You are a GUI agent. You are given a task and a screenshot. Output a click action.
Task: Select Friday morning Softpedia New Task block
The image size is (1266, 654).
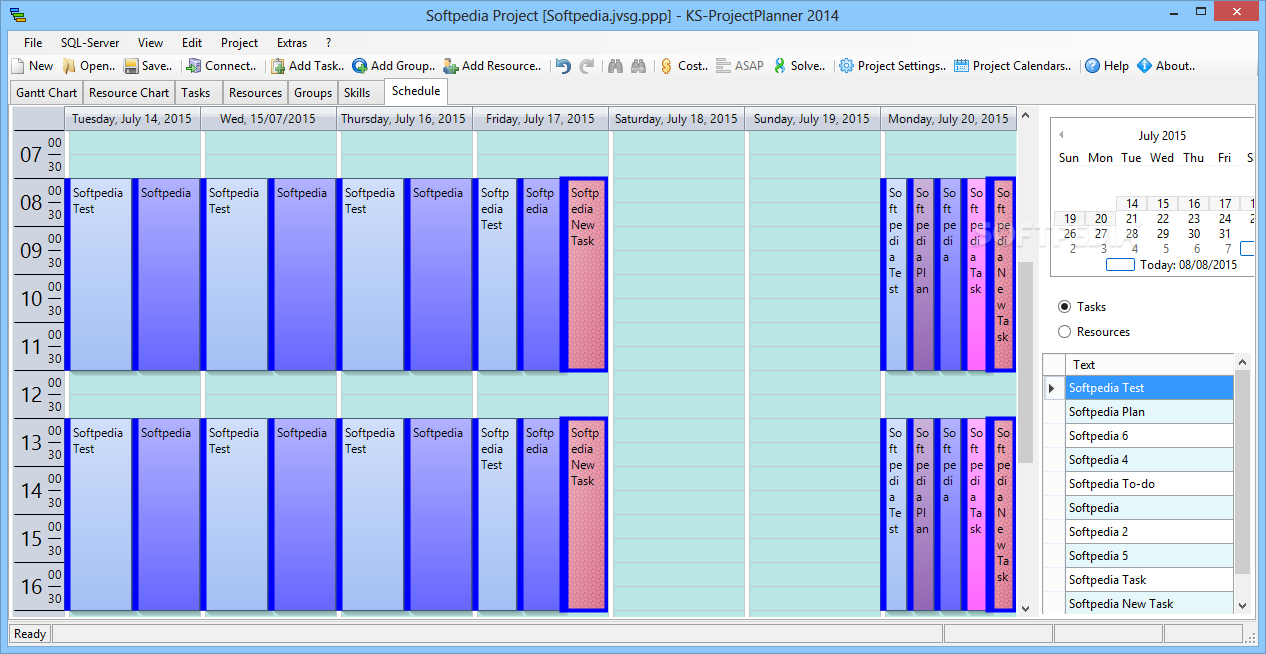pyautogui.click(x=583, y=275)
